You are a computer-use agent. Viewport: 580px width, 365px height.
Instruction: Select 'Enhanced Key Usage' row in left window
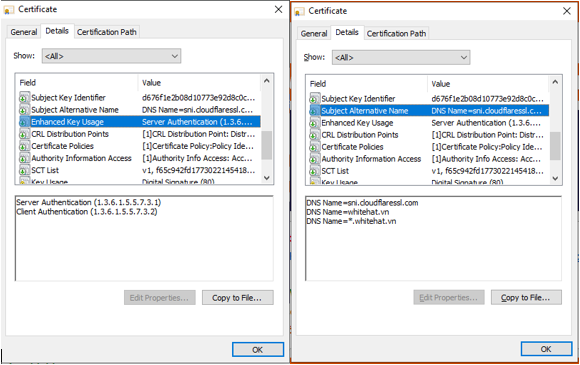[x=139, y=122]
